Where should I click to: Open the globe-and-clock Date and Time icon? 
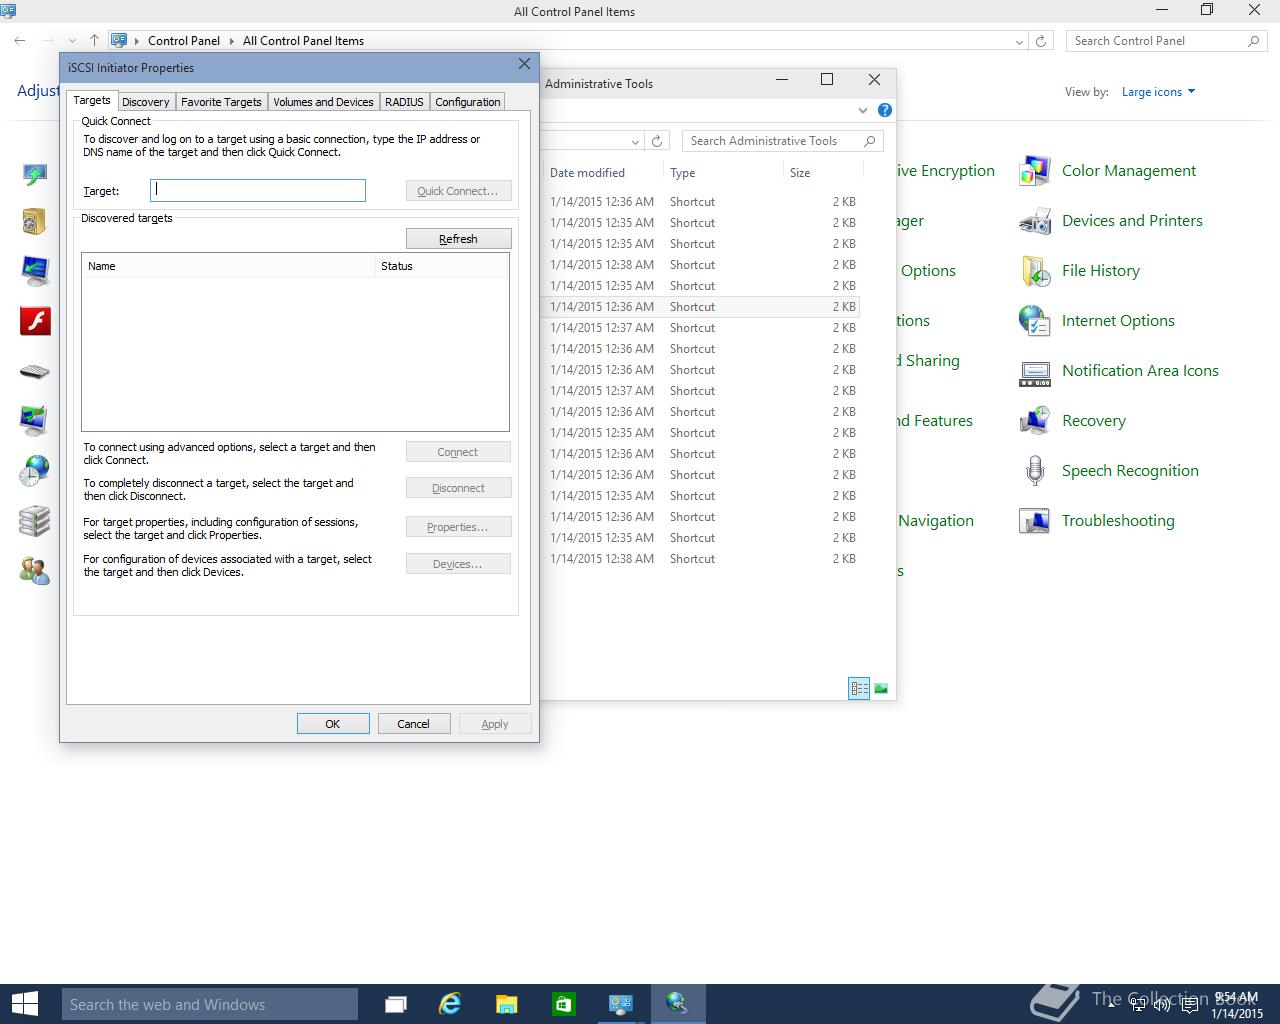35,471
